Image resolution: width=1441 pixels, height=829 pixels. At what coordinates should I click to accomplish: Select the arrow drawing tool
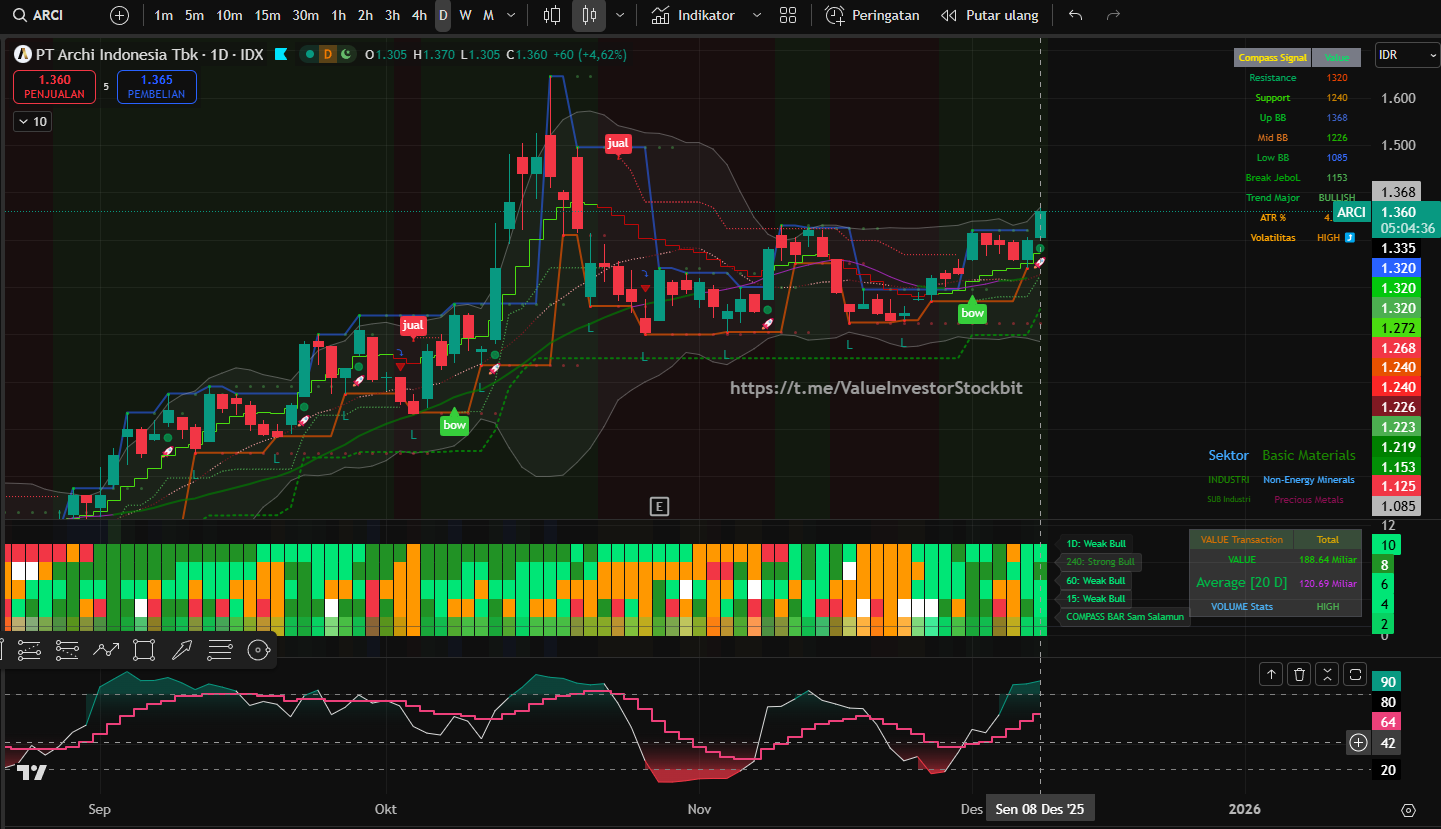point(182,650)
